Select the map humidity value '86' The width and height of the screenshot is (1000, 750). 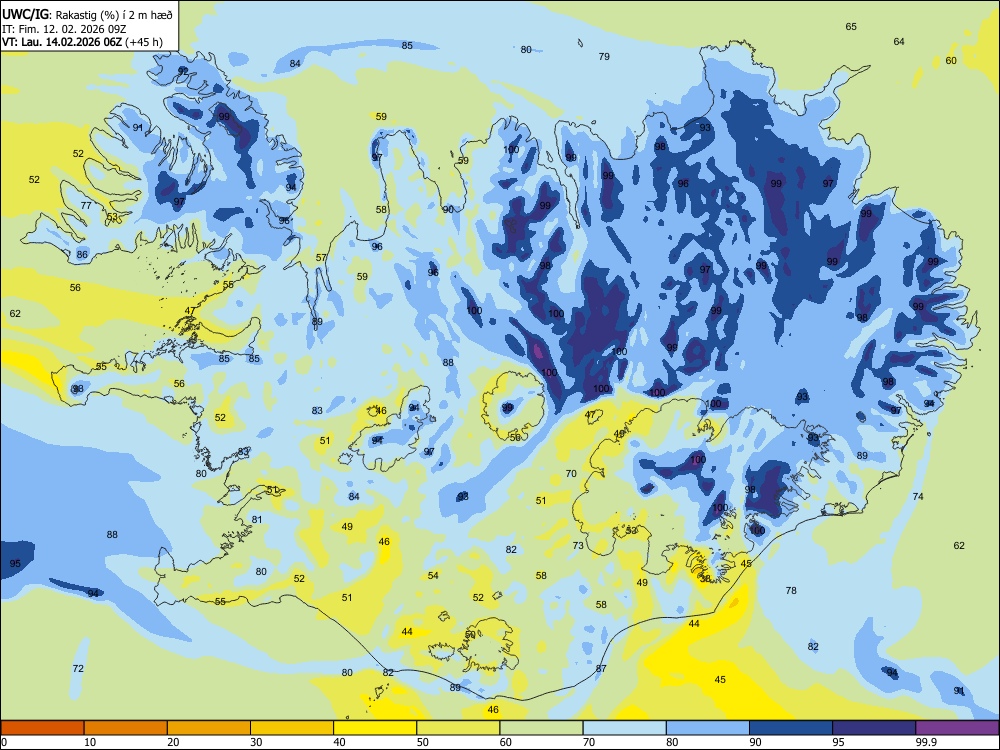click(x=82, y=254)
